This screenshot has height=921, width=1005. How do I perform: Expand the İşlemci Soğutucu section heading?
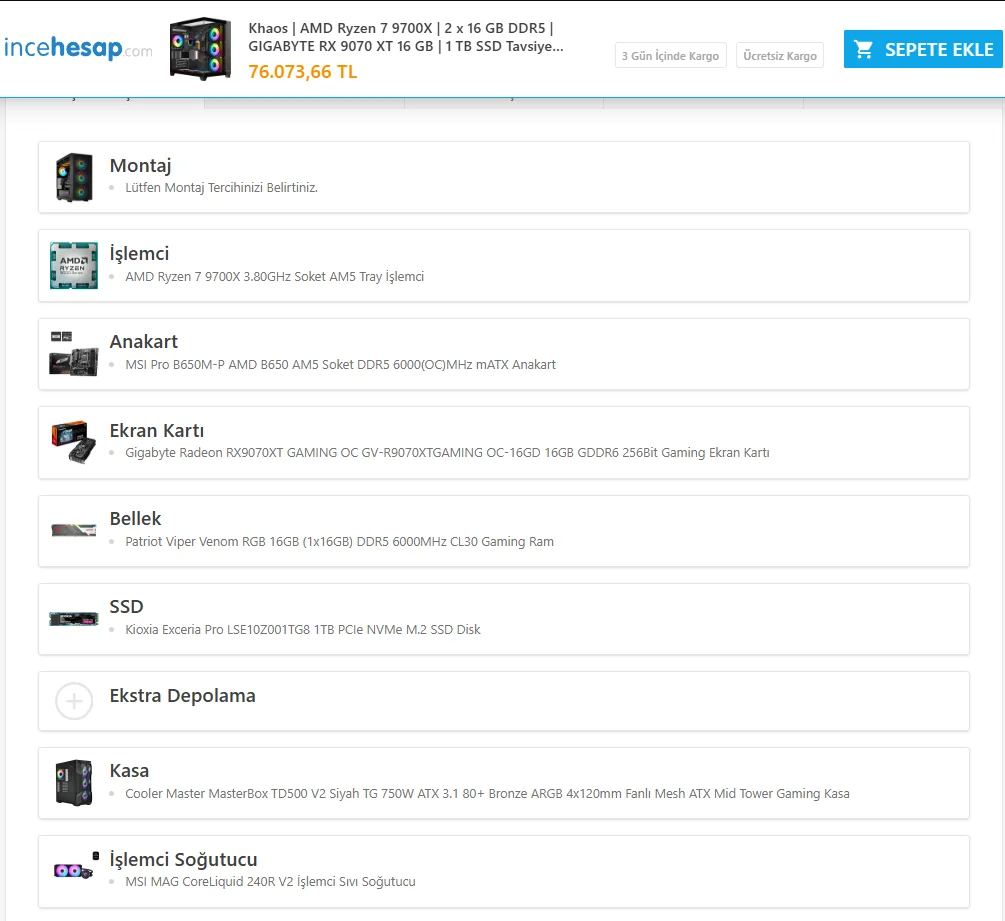click(x=183, y=859)
